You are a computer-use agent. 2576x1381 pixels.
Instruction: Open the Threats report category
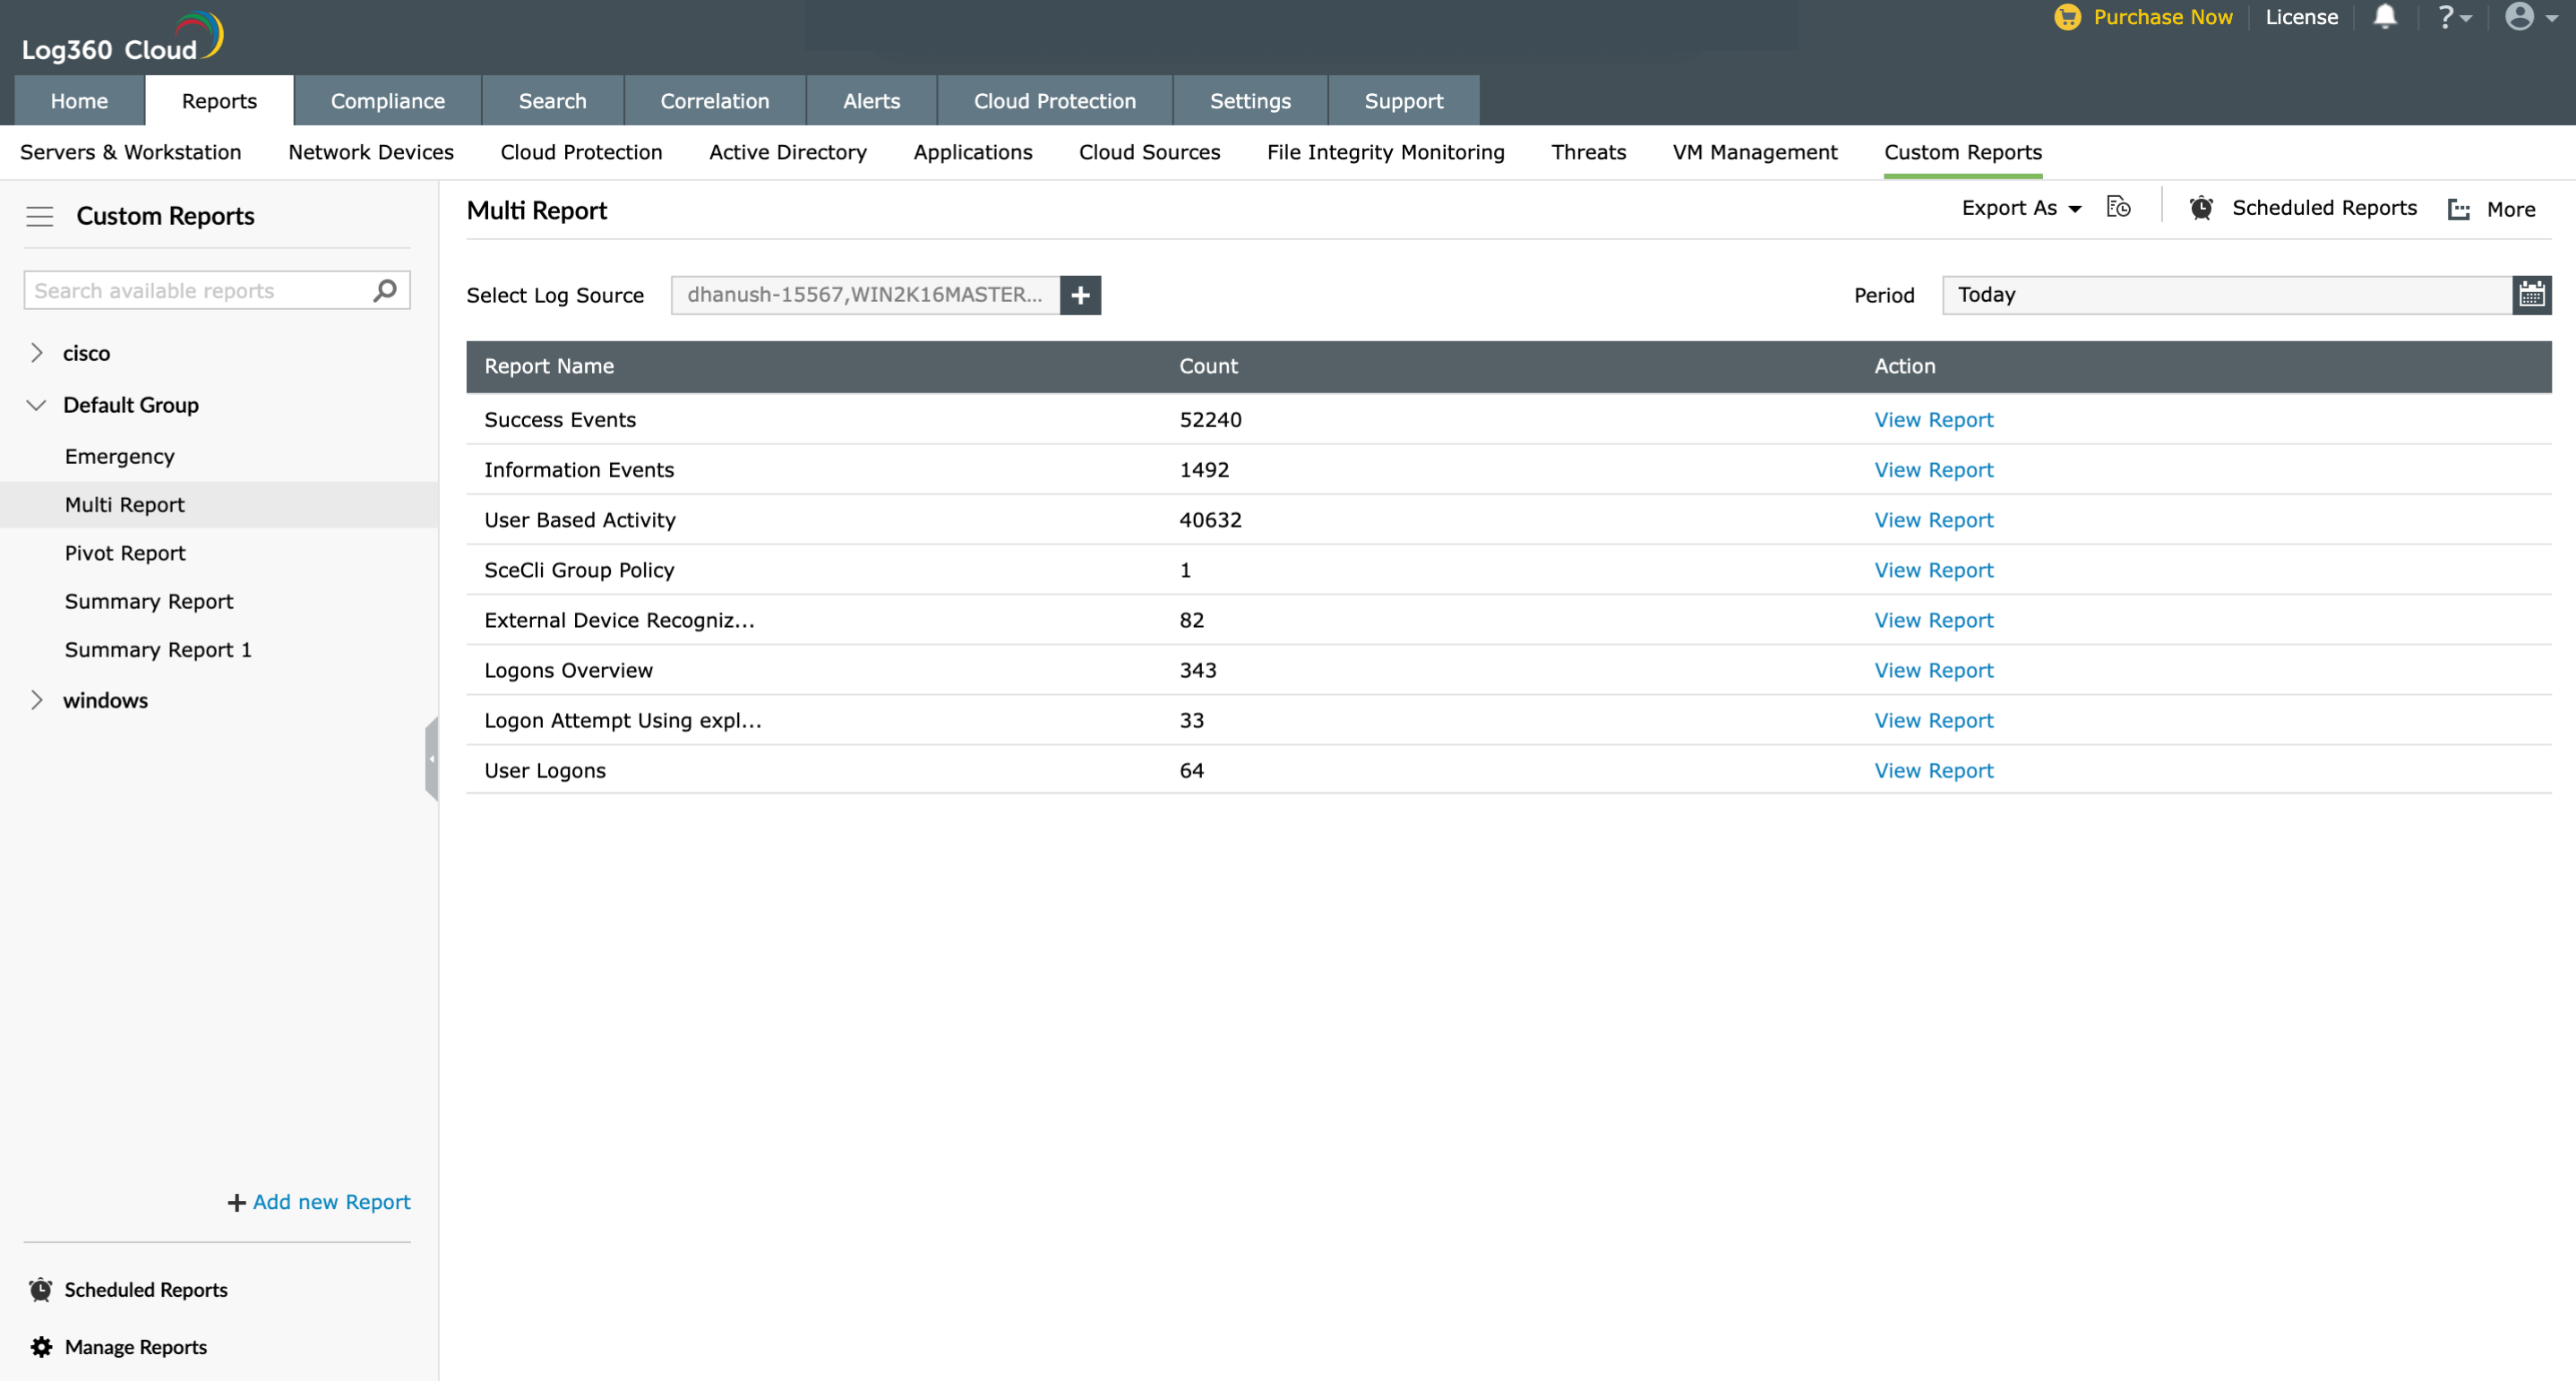click(1588, 152)
